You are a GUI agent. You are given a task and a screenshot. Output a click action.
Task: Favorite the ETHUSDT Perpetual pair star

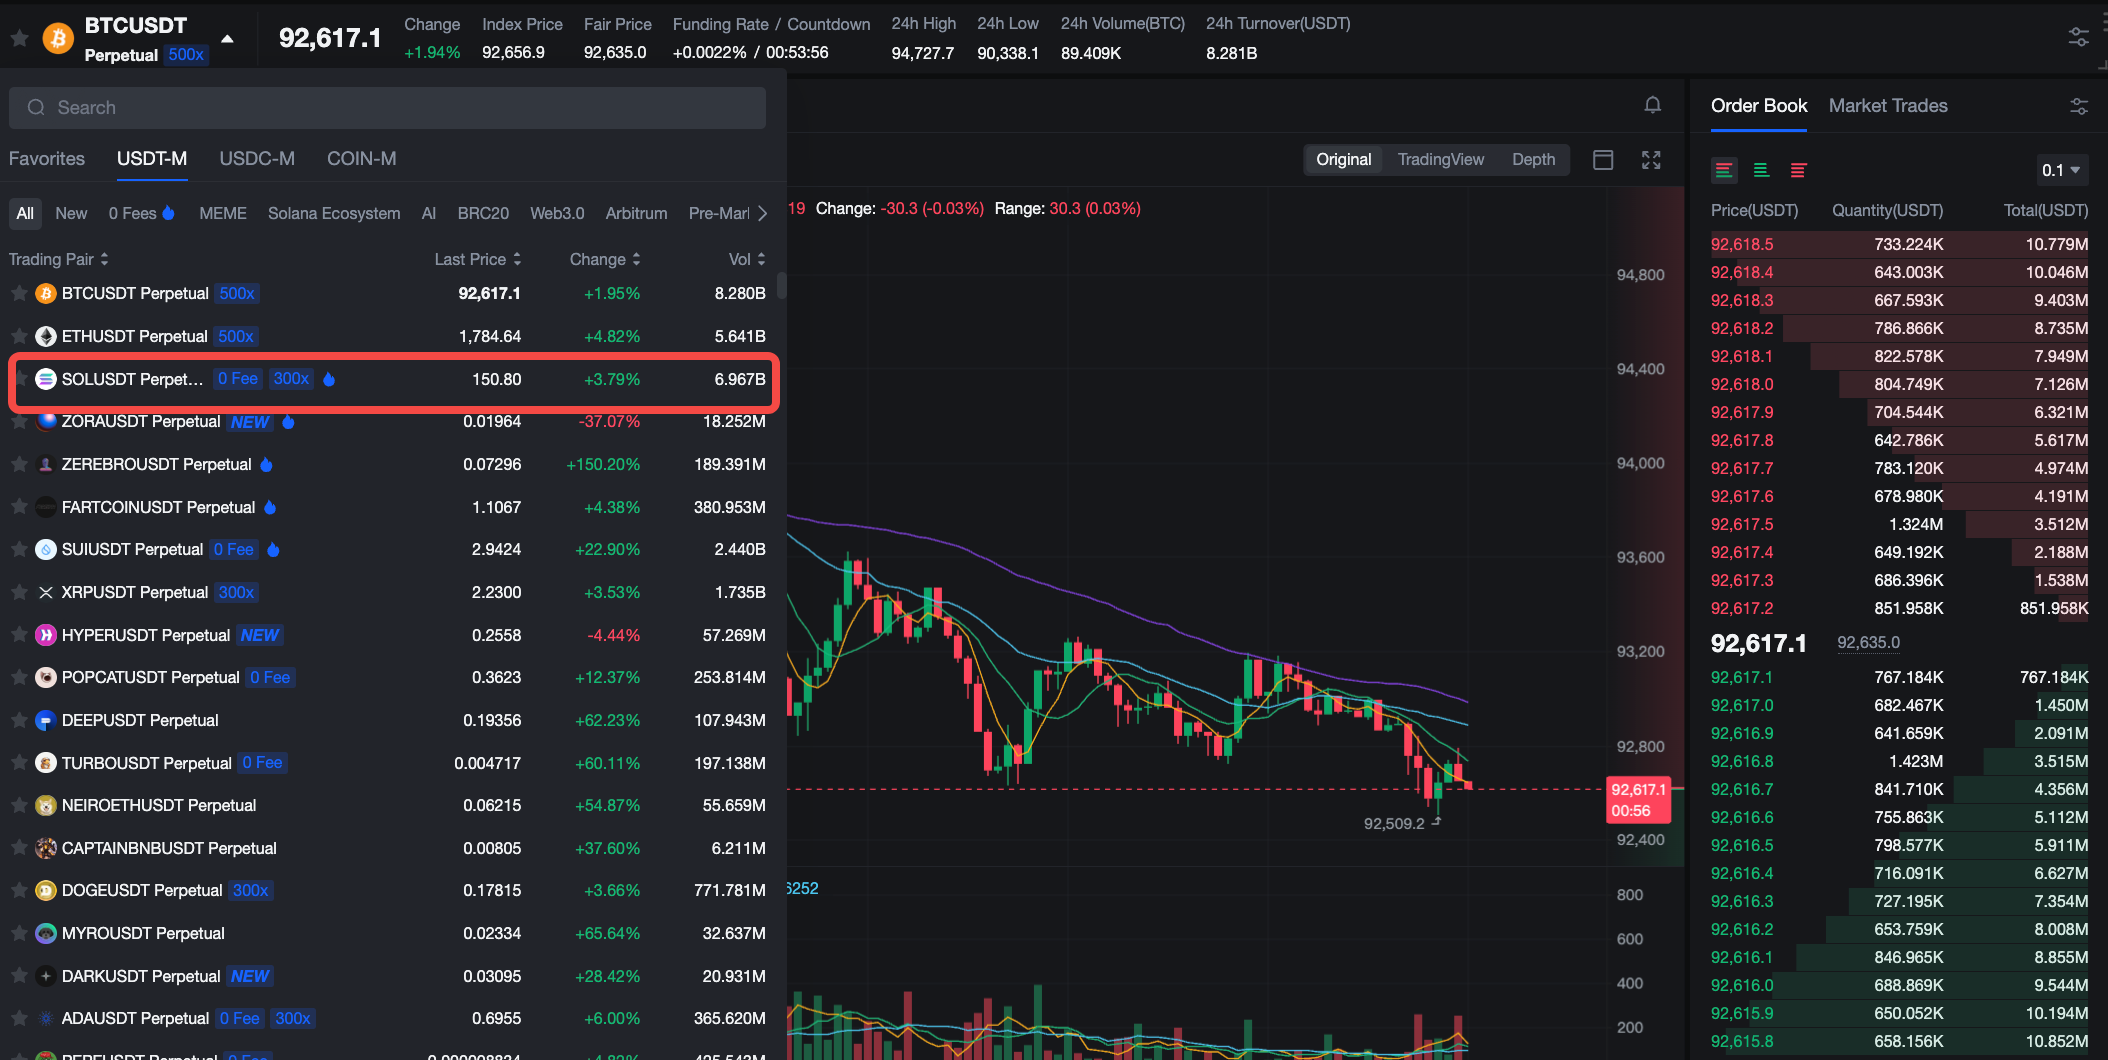click(x=19, y=336)
